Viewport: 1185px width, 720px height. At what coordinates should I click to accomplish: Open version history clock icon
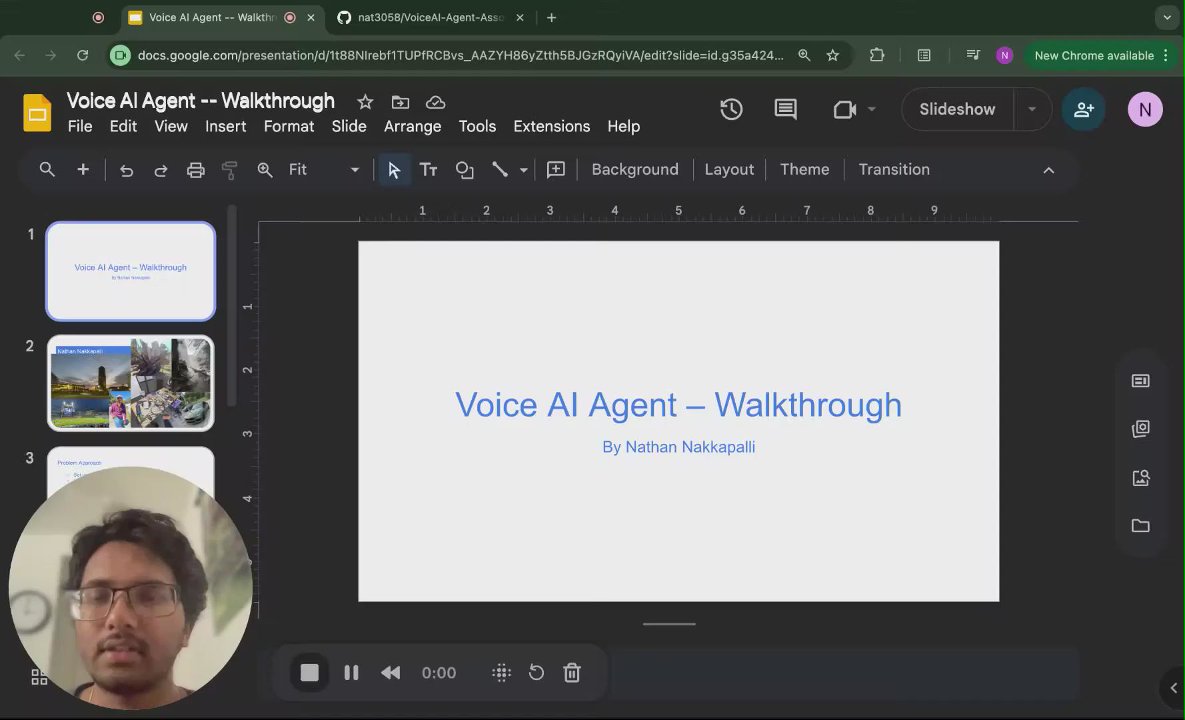click(731, 110)
